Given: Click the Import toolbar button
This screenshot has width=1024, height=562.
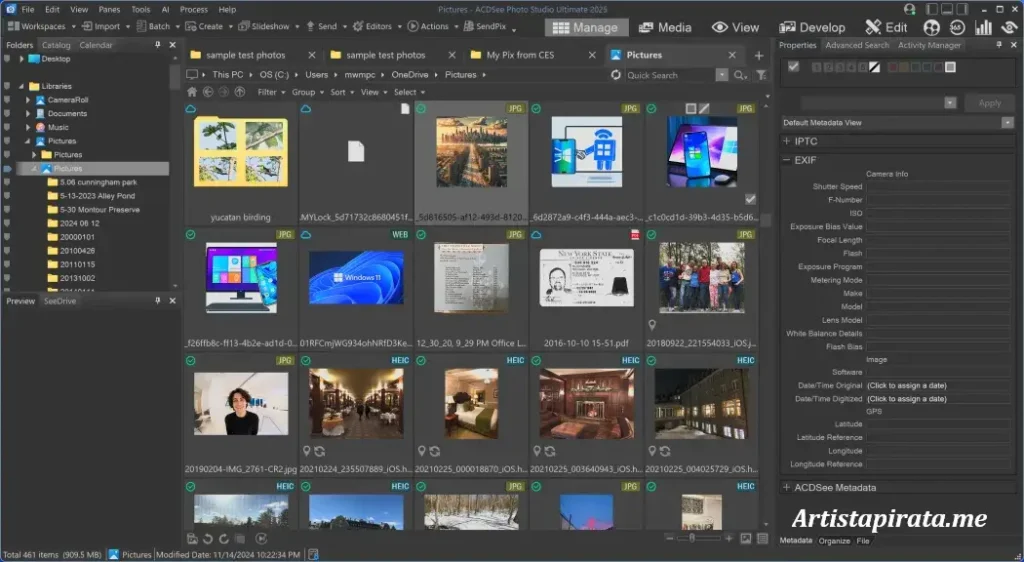Looking at the screenshot, I should coord(101,26).
